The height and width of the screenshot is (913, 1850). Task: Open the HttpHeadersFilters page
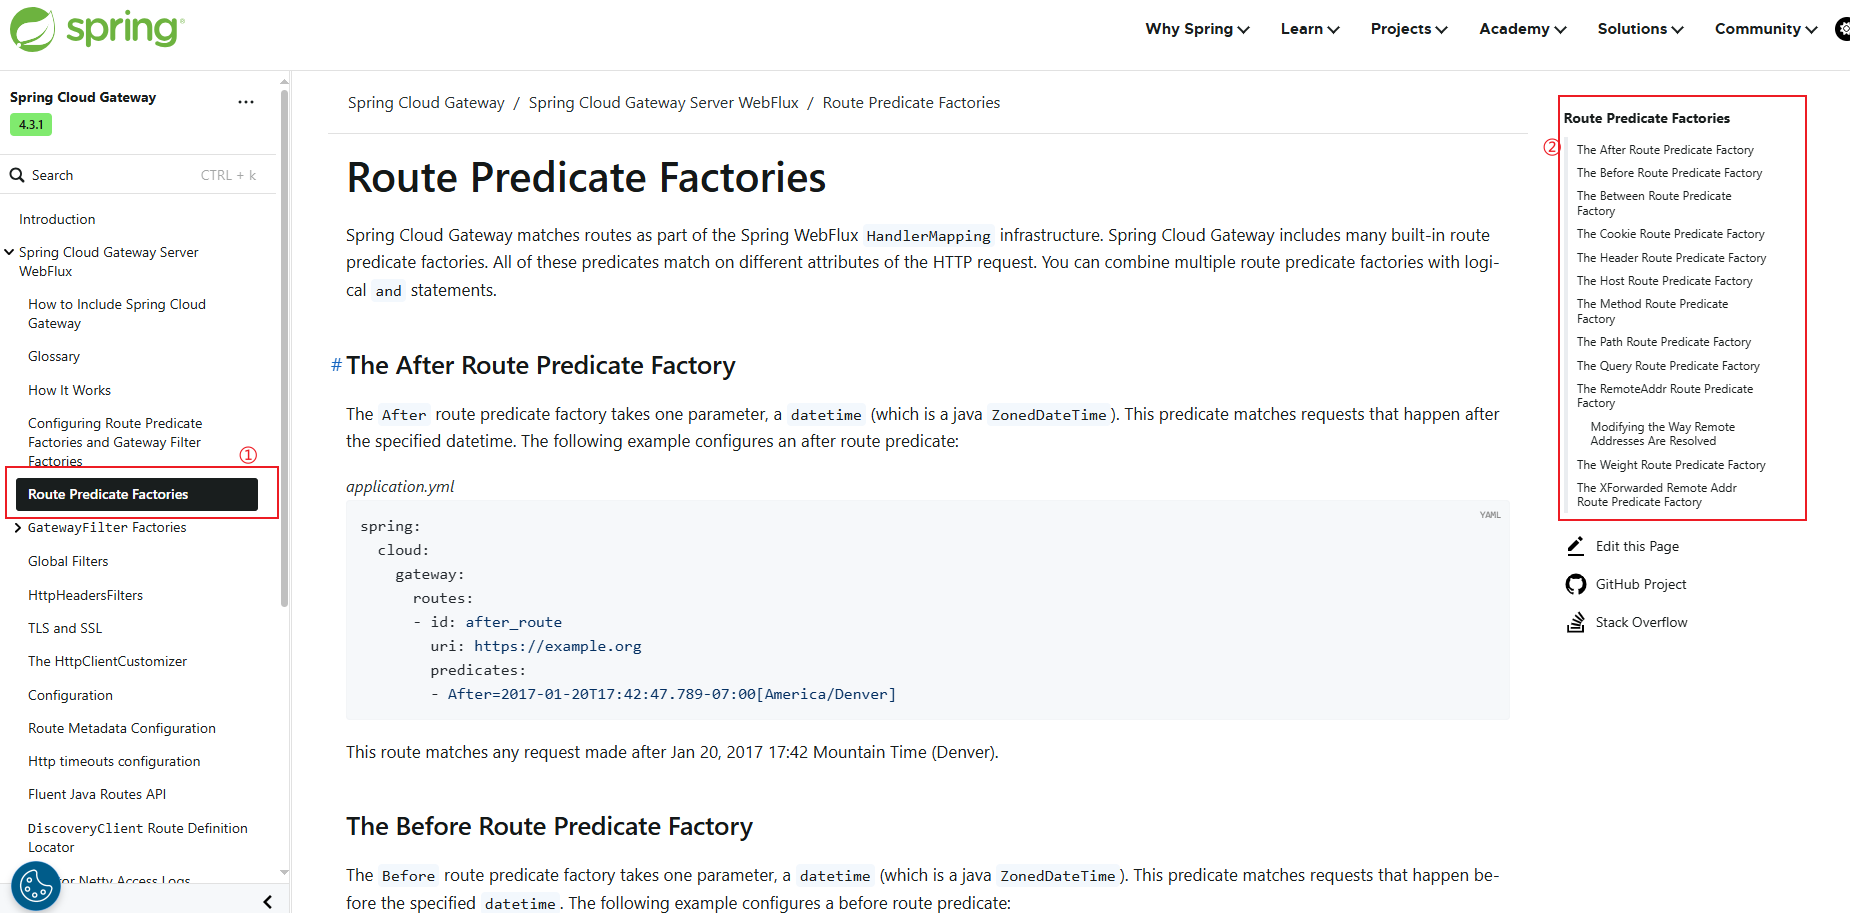(x=85, y=595)
